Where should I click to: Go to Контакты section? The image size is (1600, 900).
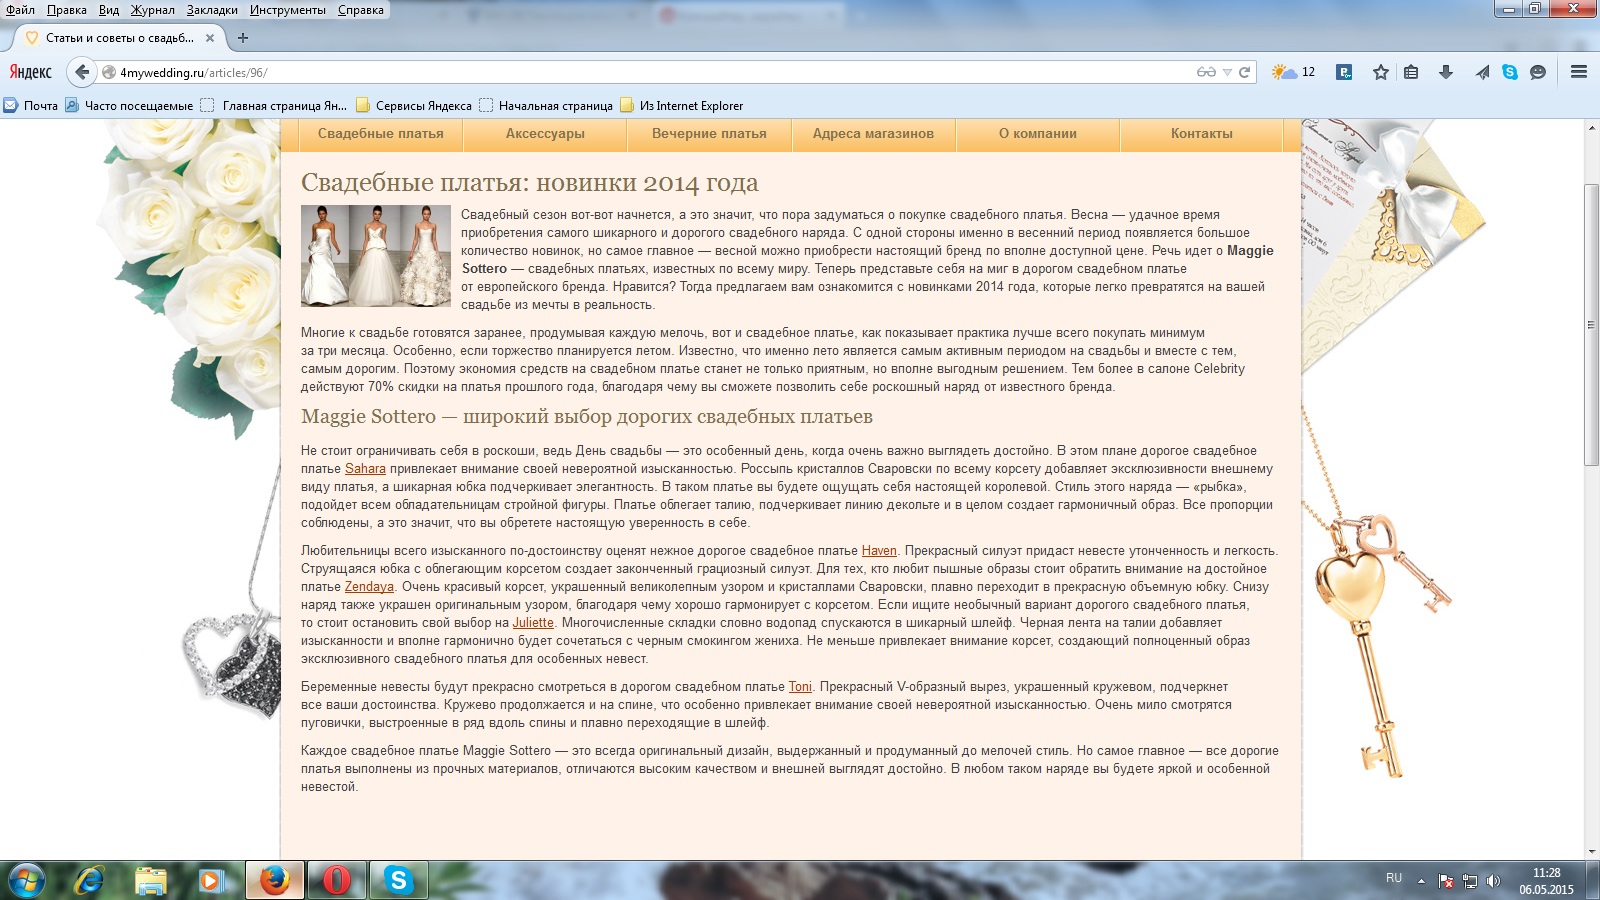tap(1202, 134)
